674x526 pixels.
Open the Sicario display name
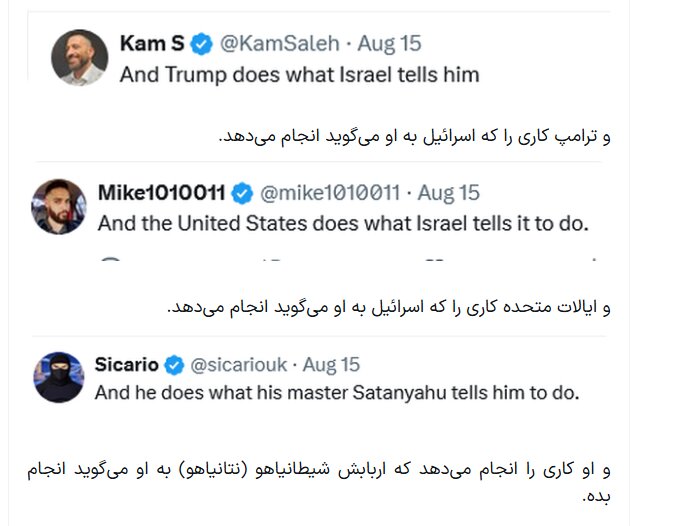pyautogui.click(x=127, y=363)
